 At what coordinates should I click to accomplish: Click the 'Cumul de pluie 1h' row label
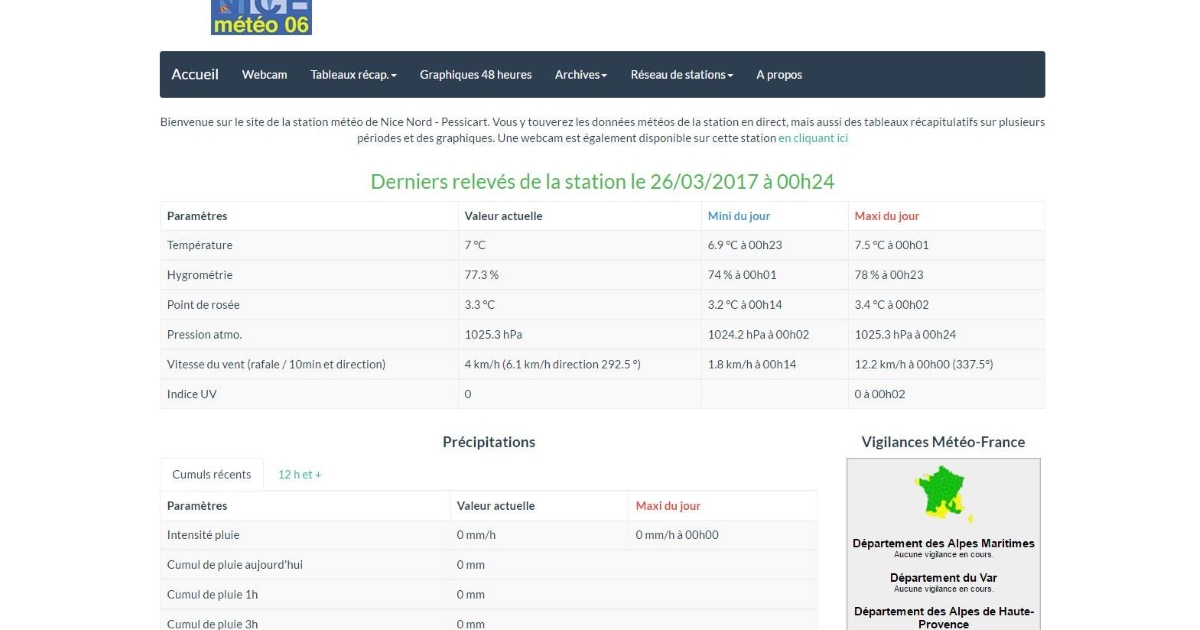pos(212,595)
